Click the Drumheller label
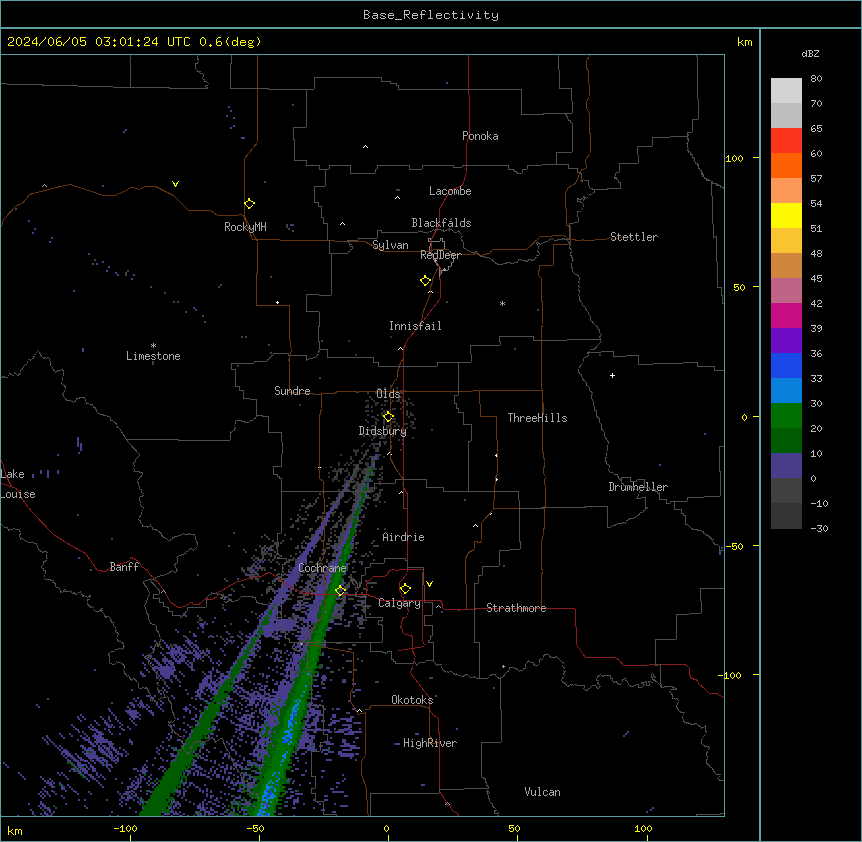Viewport: 862px width, 842px height. coord(638,487)
